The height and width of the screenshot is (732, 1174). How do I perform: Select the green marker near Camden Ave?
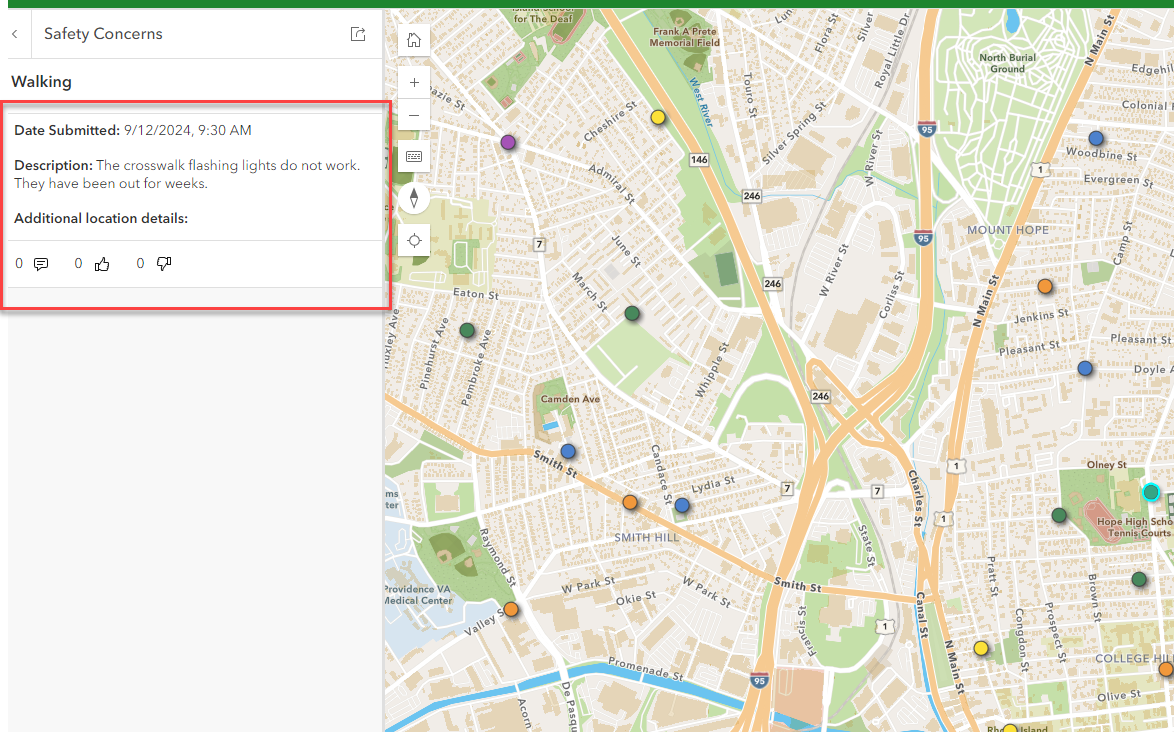click(x=467, y=329)
